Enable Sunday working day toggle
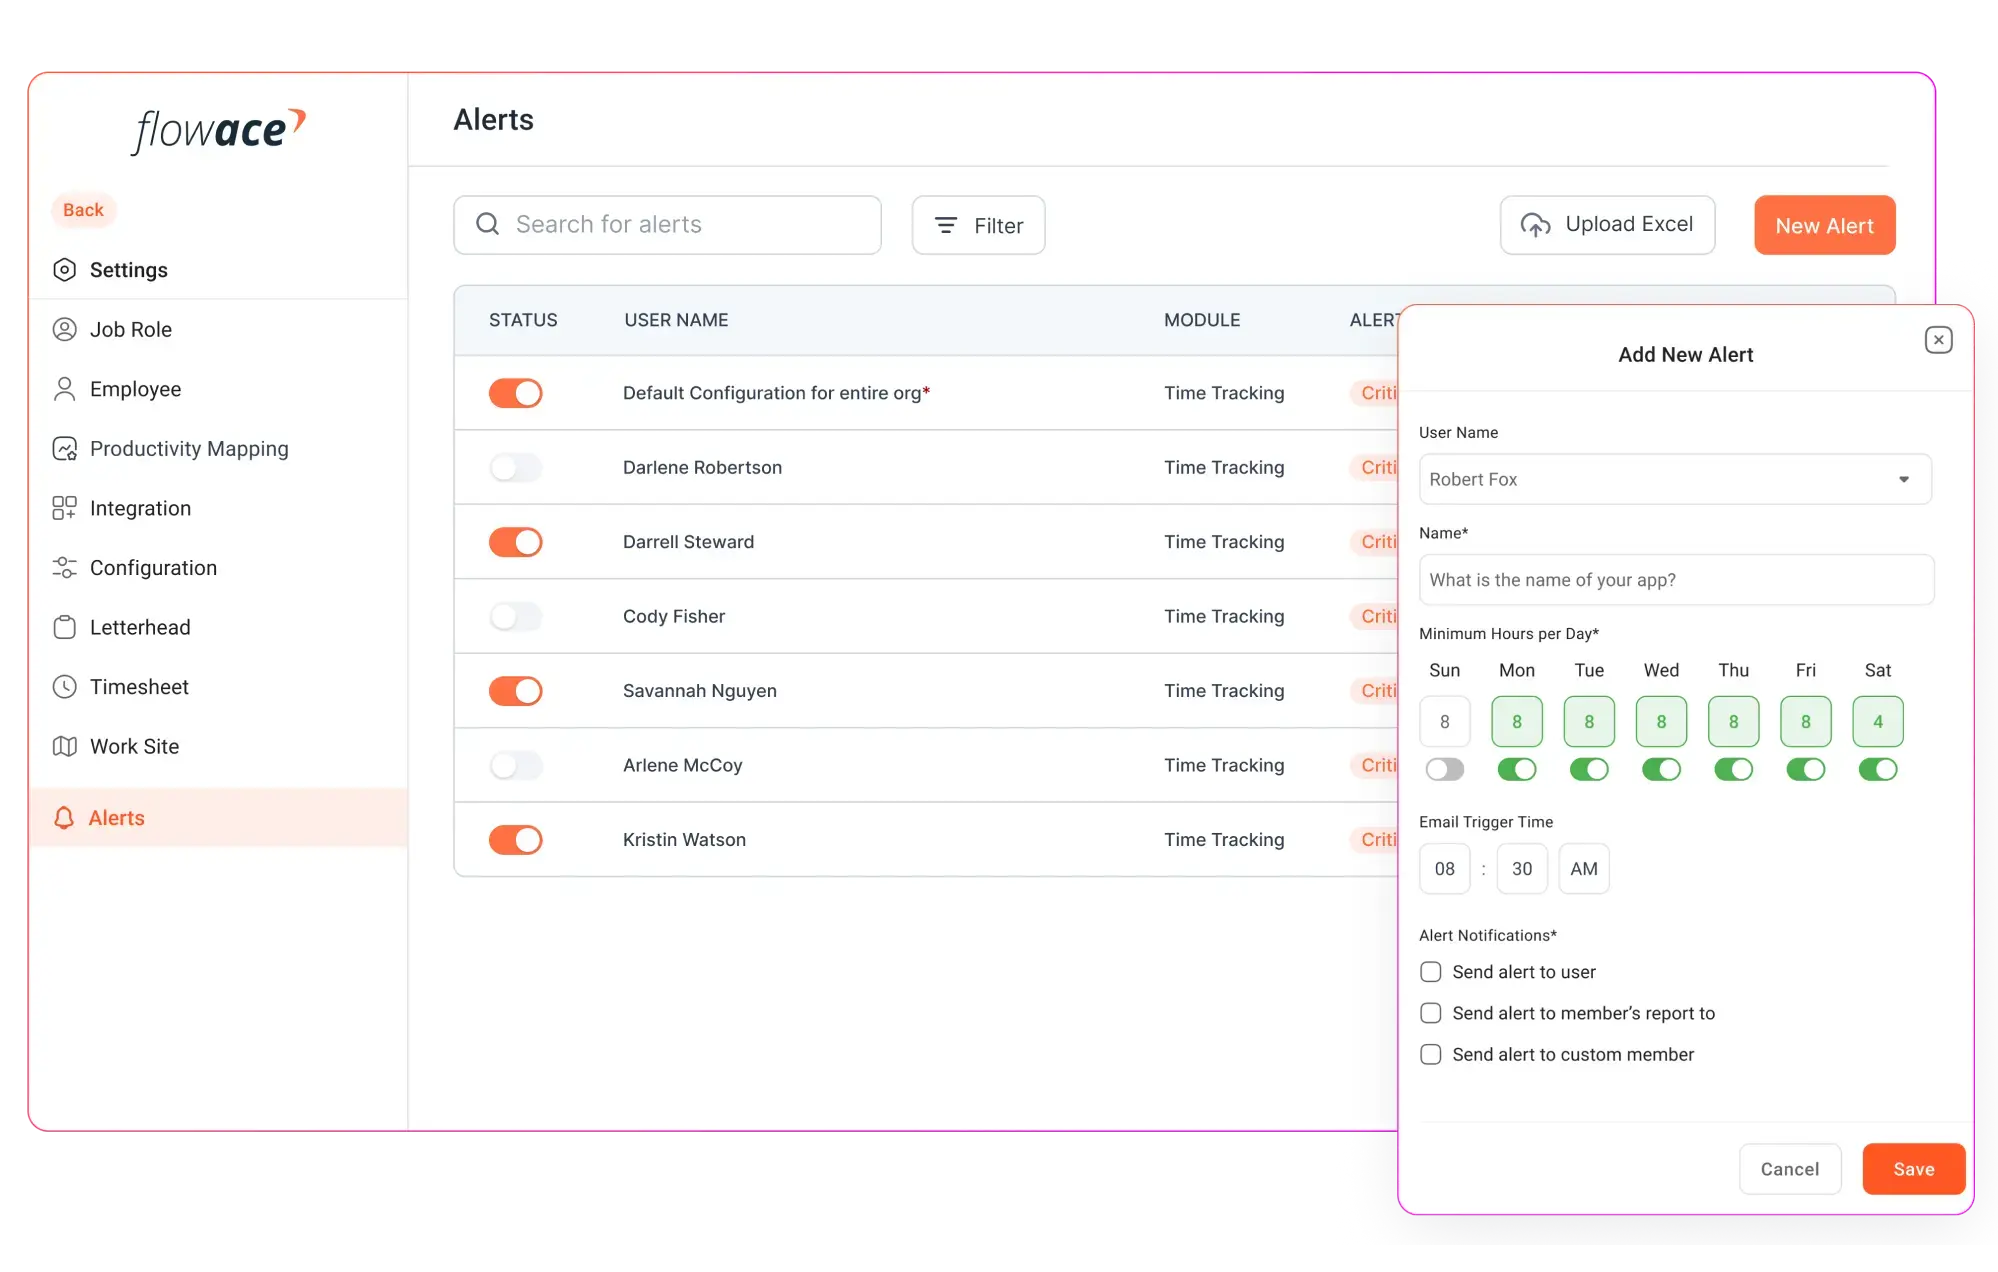Viewport: 1998px width, 1272px height. (x=1443, y=769)
